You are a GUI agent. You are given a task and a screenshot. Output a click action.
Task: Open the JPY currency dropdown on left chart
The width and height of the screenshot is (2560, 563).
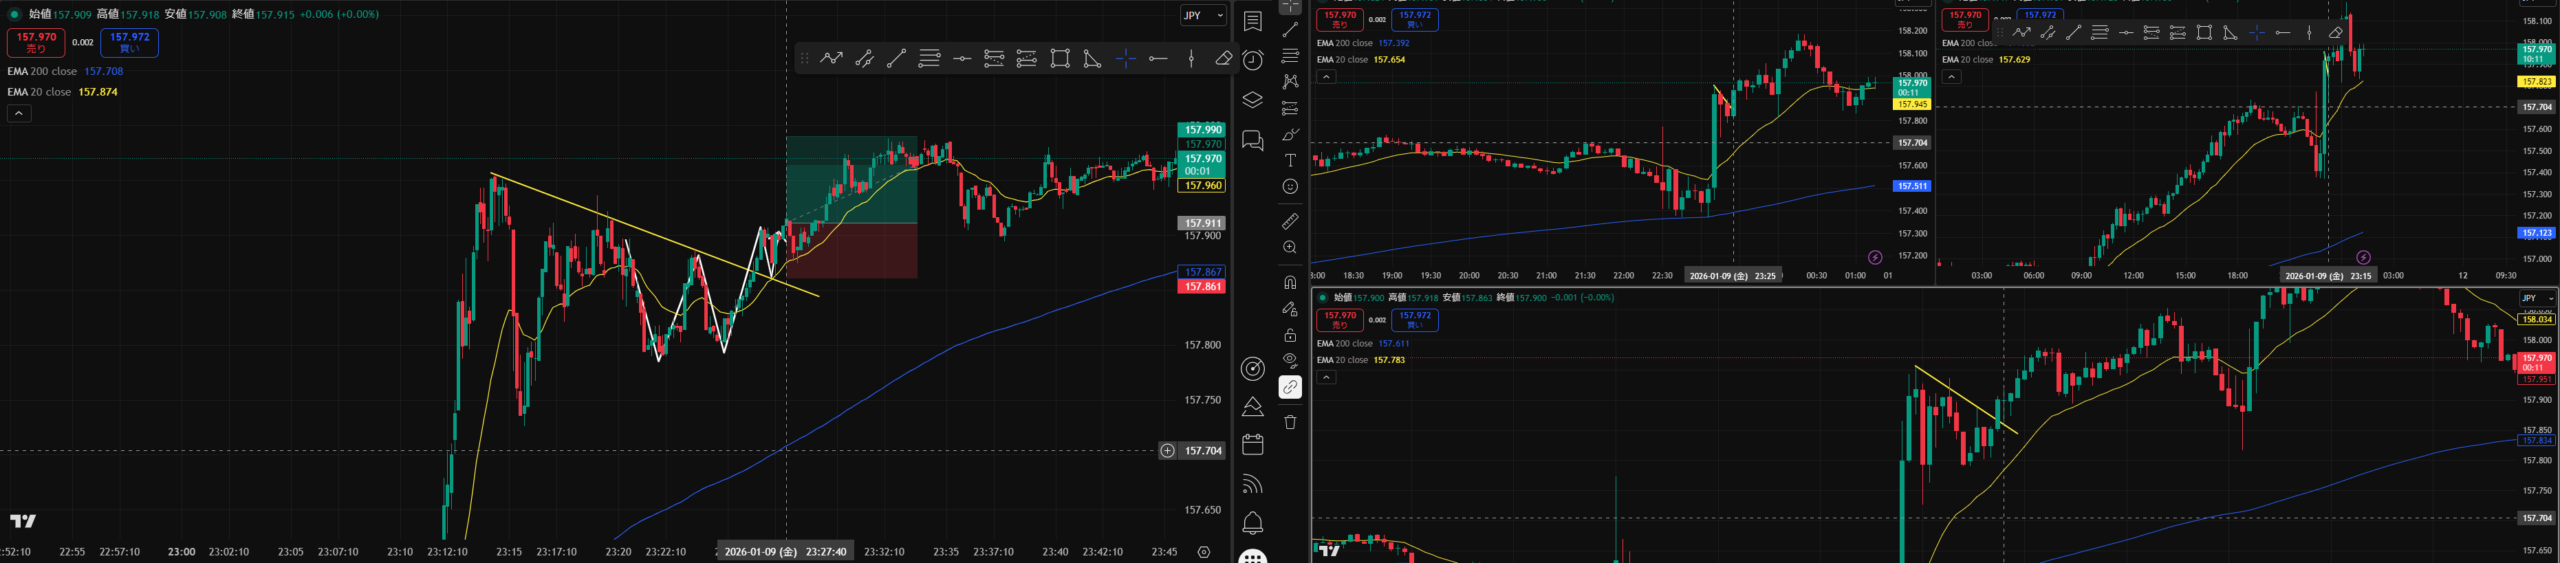pyautogui.click(x=1202, y=16)
